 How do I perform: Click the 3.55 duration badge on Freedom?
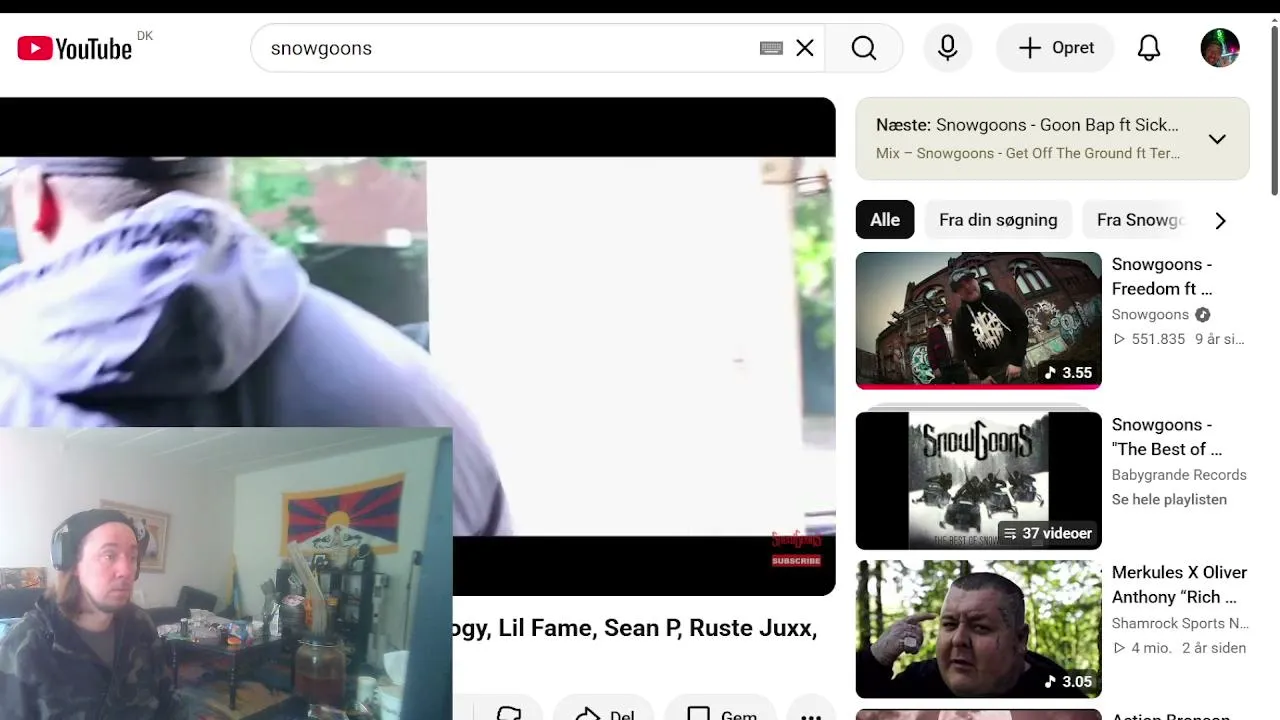tap(1068, 373)
